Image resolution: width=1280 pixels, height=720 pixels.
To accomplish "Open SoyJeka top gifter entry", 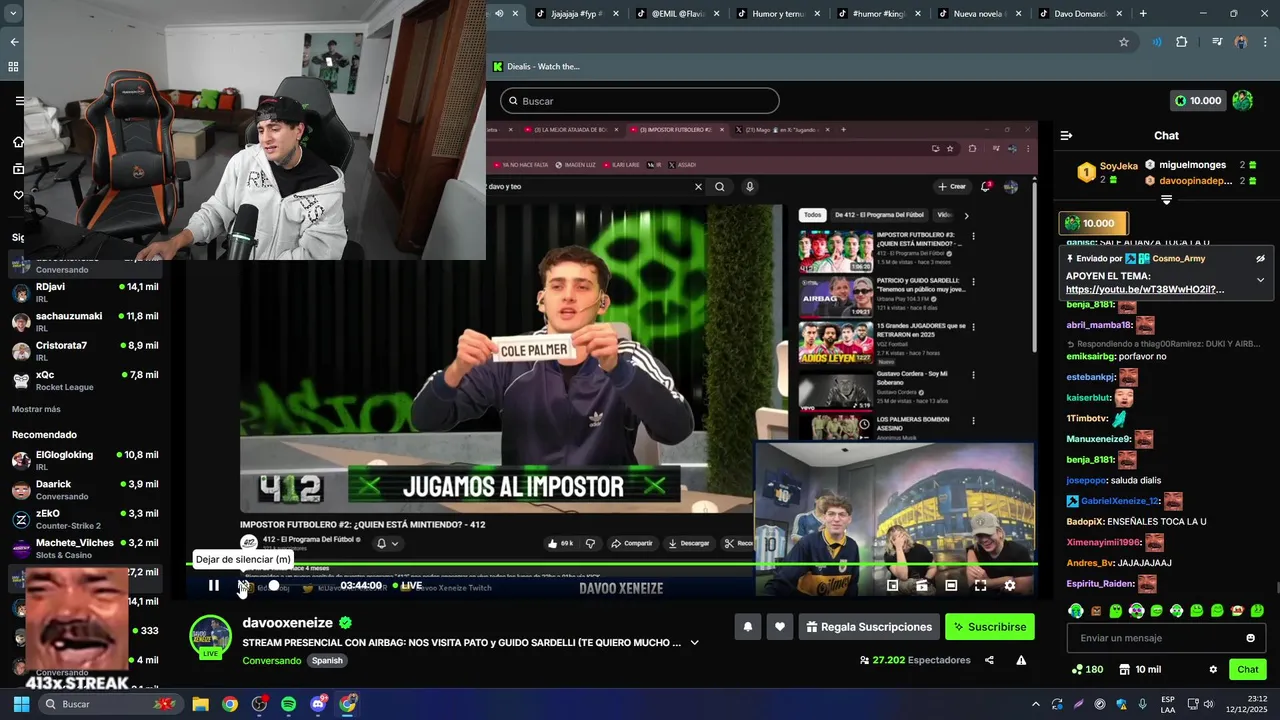I will tap(1109, 172).
